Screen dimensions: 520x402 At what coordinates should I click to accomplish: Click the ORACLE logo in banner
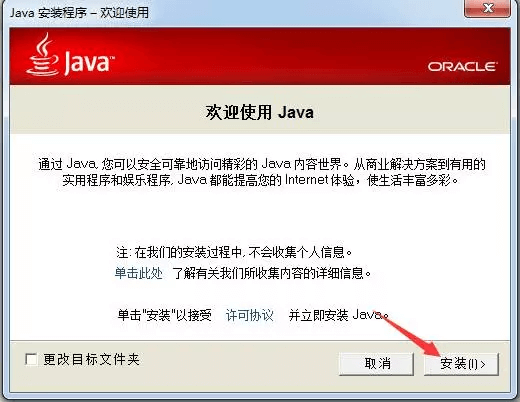click(x=463, y=66)
